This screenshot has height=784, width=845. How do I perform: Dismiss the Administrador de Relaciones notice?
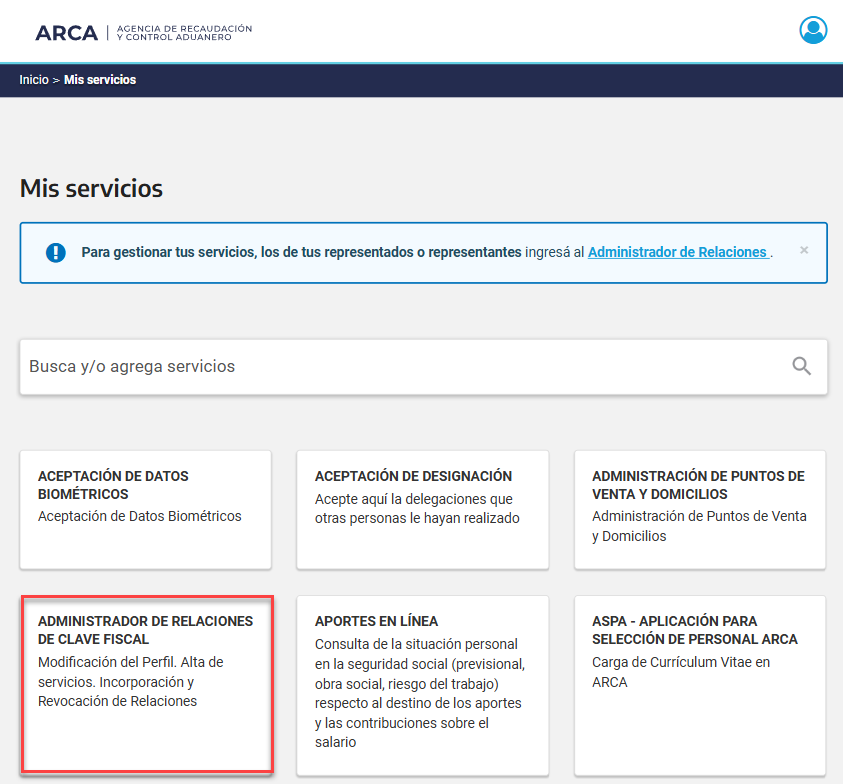[803, 250]
